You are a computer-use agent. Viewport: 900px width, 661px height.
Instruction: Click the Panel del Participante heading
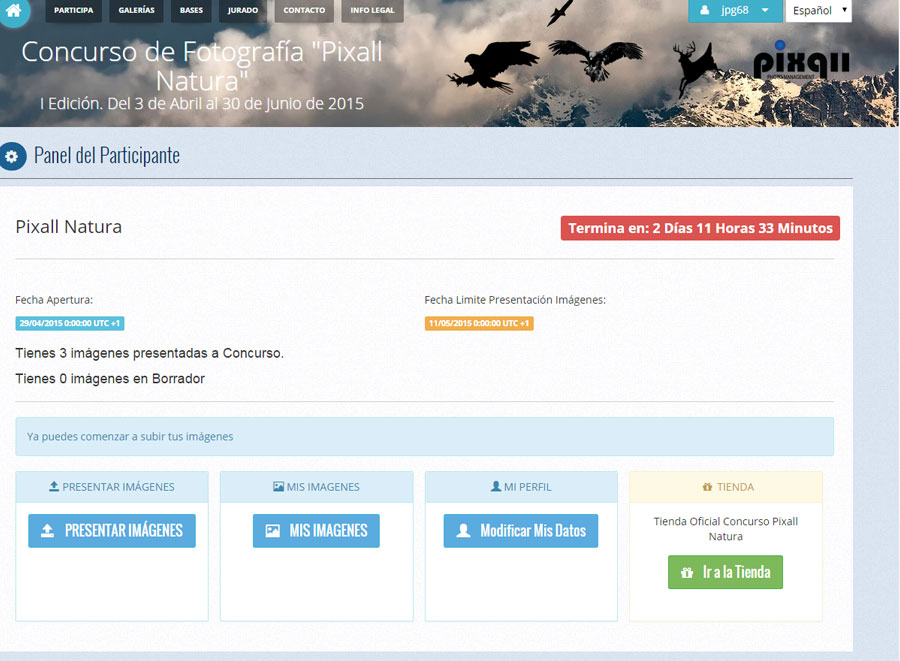(107, 155)
